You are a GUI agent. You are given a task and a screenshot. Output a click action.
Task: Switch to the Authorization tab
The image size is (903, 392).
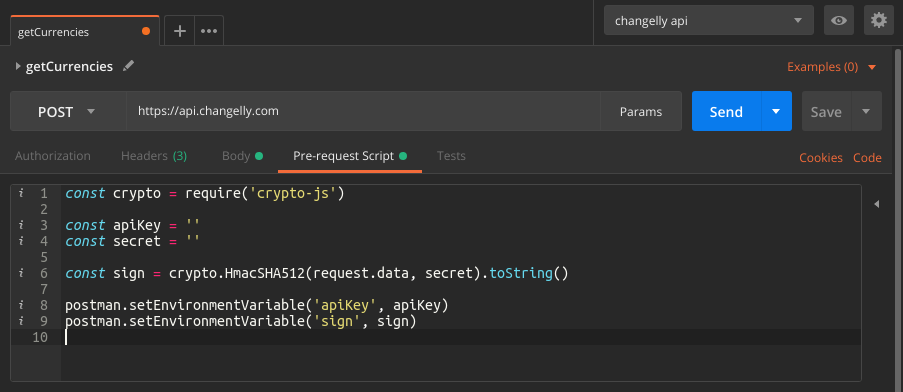pos(52,156)
